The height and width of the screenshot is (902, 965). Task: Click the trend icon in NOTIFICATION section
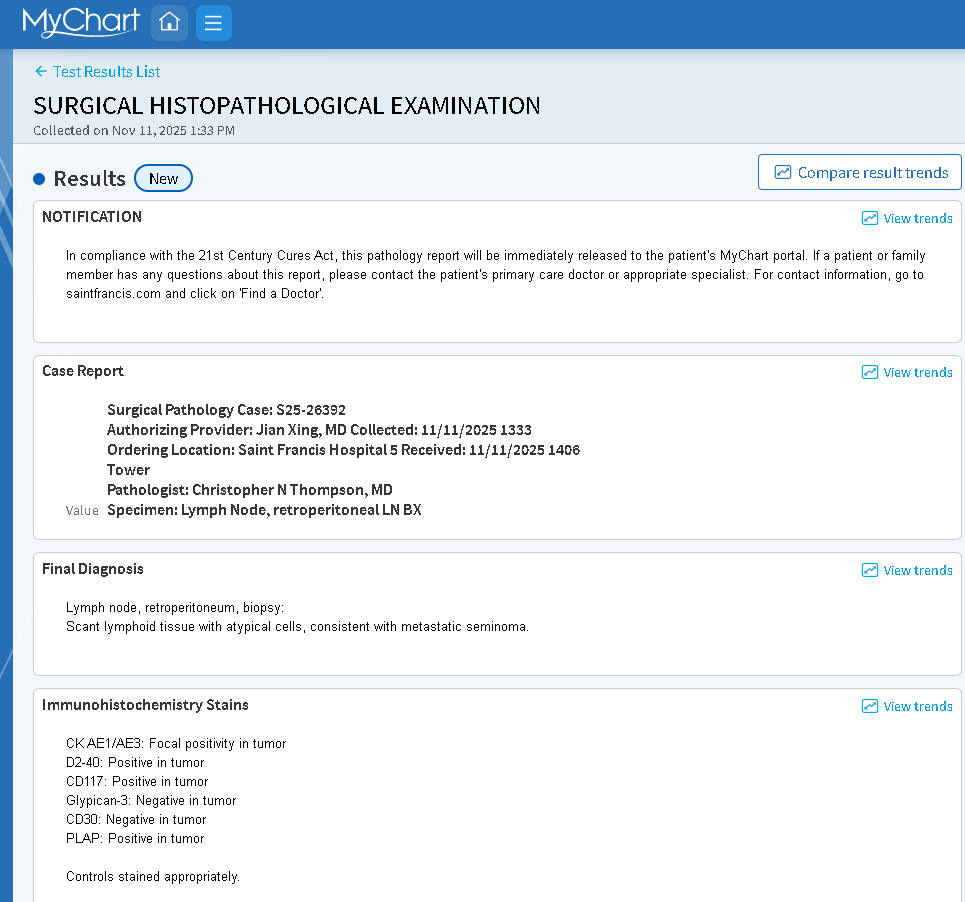[x=870, y=218]
